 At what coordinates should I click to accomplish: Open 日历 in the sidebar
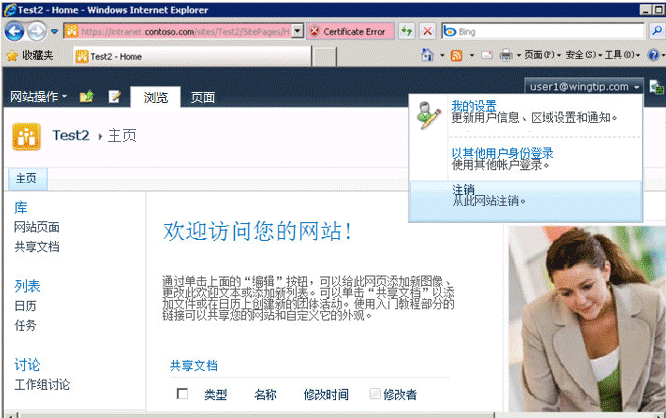point(25,306)
